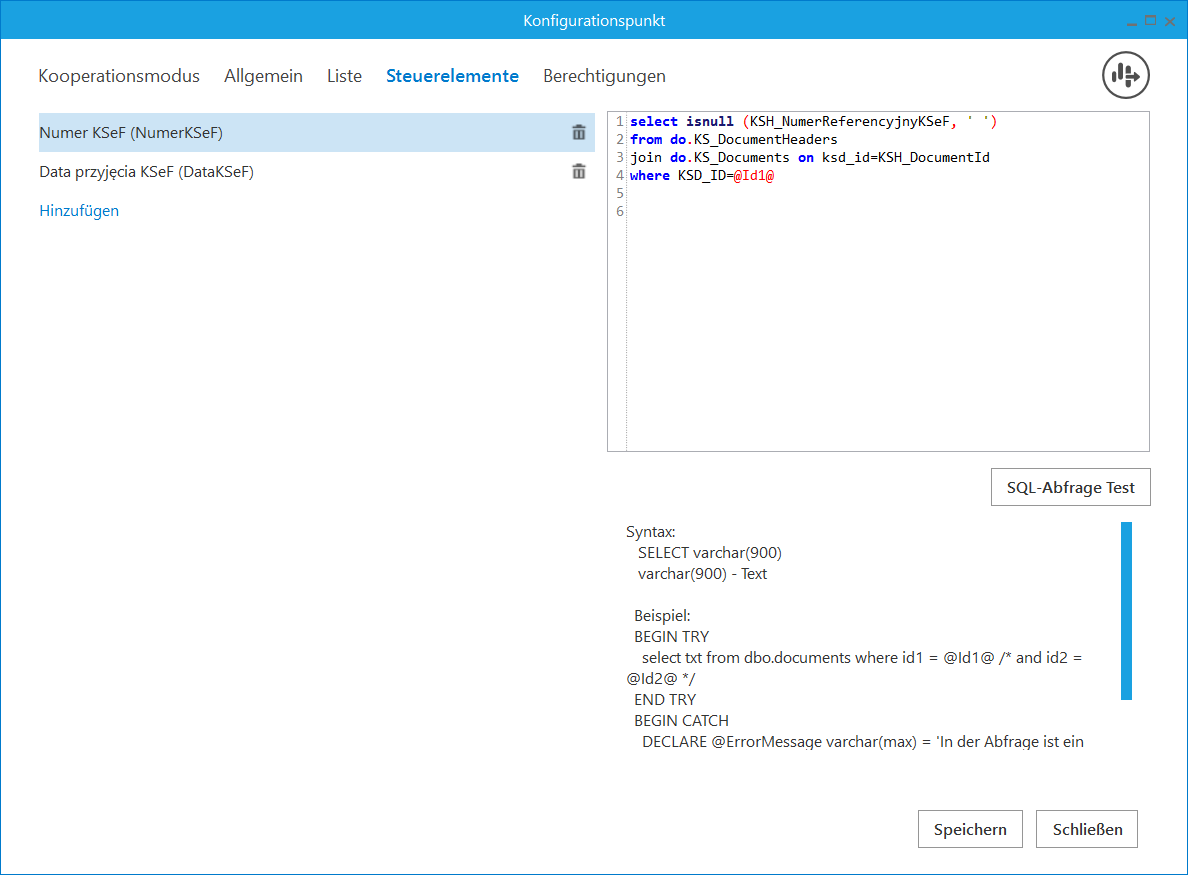Viewport: 1188px width, 875px height.
Task: Click the 'BEGIN CATCH' example line
Action: tap(681, 720)
